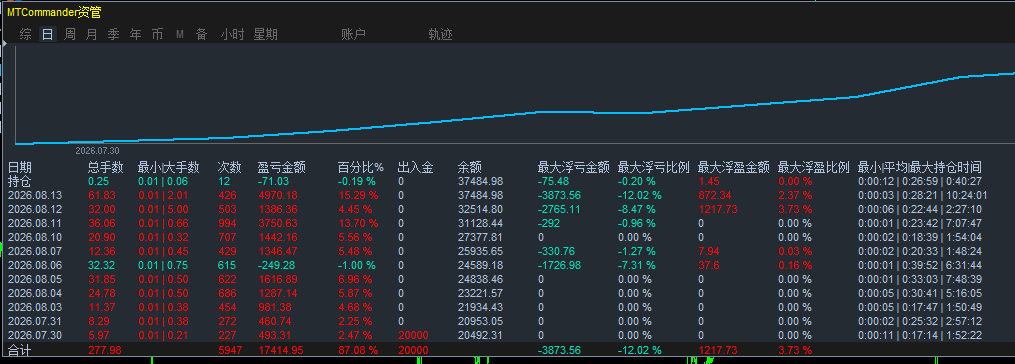Click the total profit 17414.95
This screenshot has width=1015, height=364.
point(280,350)
